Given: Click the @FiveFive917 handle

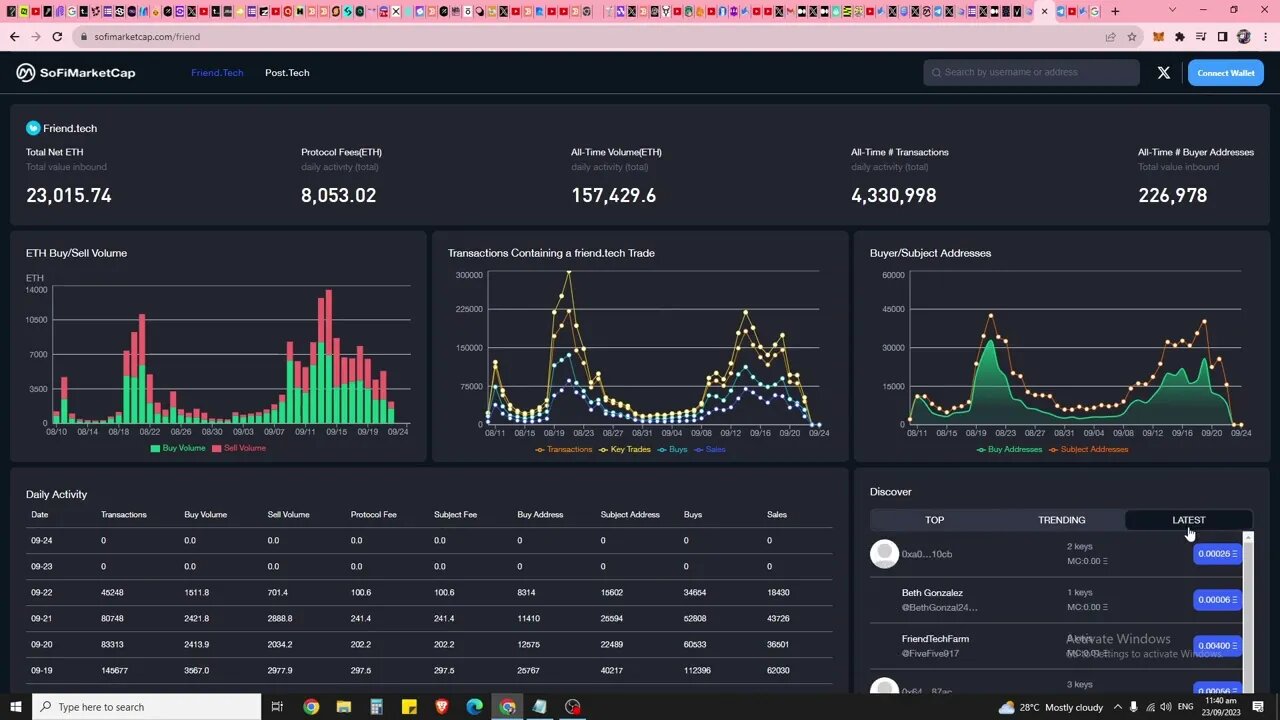Looking at the screenshot, I should (930, 654).
